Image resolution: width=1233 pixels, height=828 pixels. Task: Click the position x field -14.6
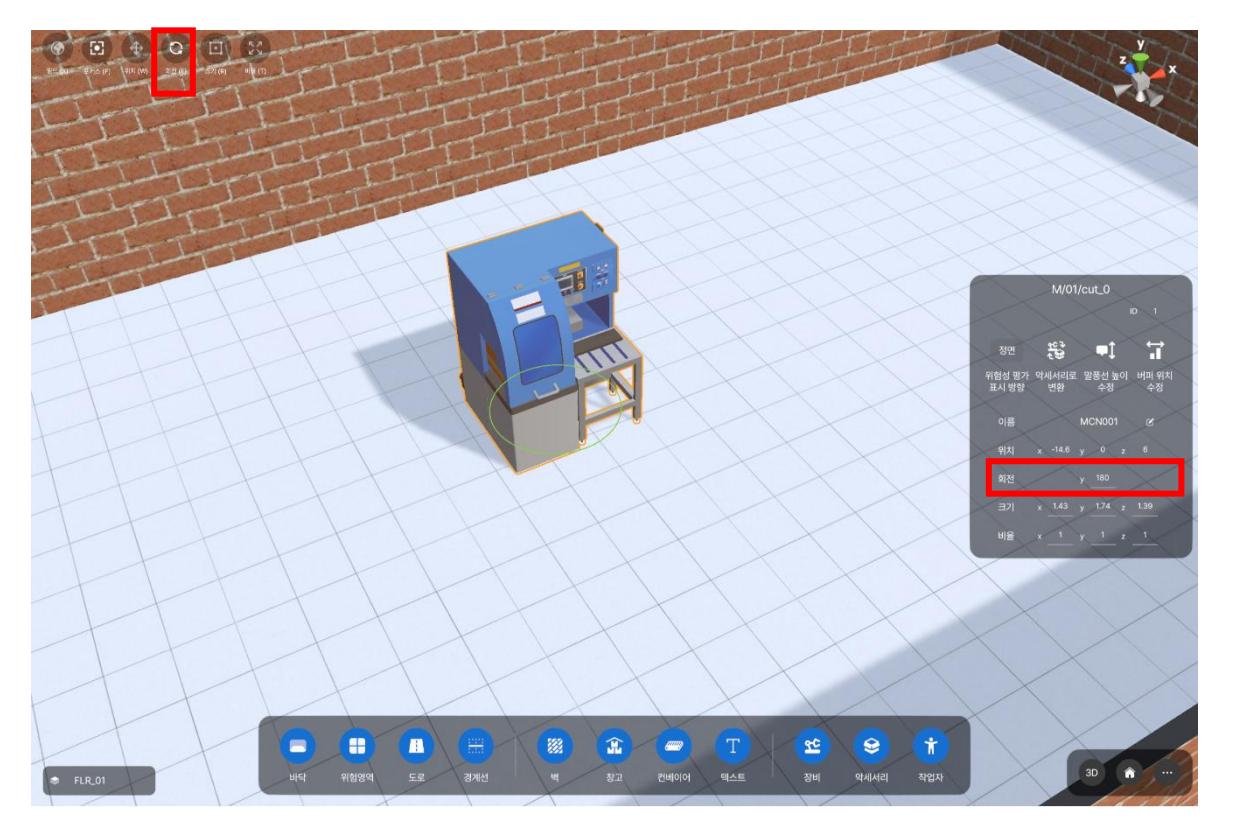point(1059,451)
